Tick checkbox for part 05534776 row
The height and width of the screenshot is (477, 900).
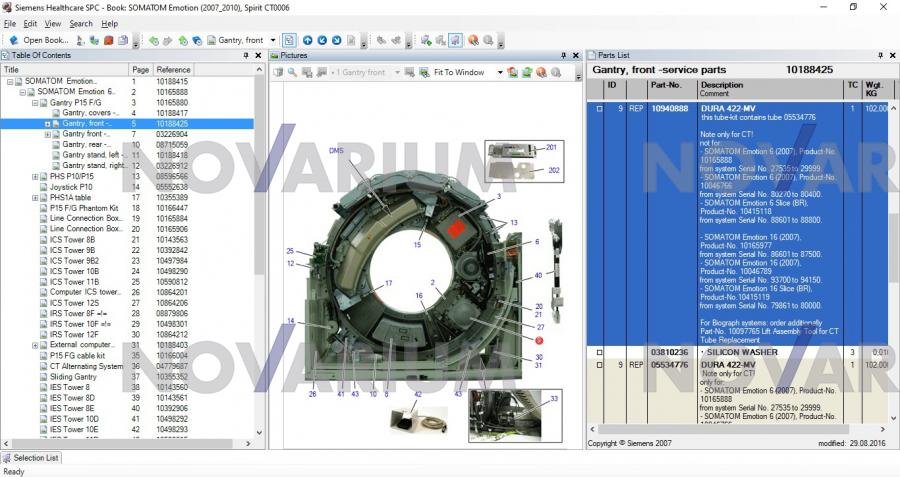[599, 365]
